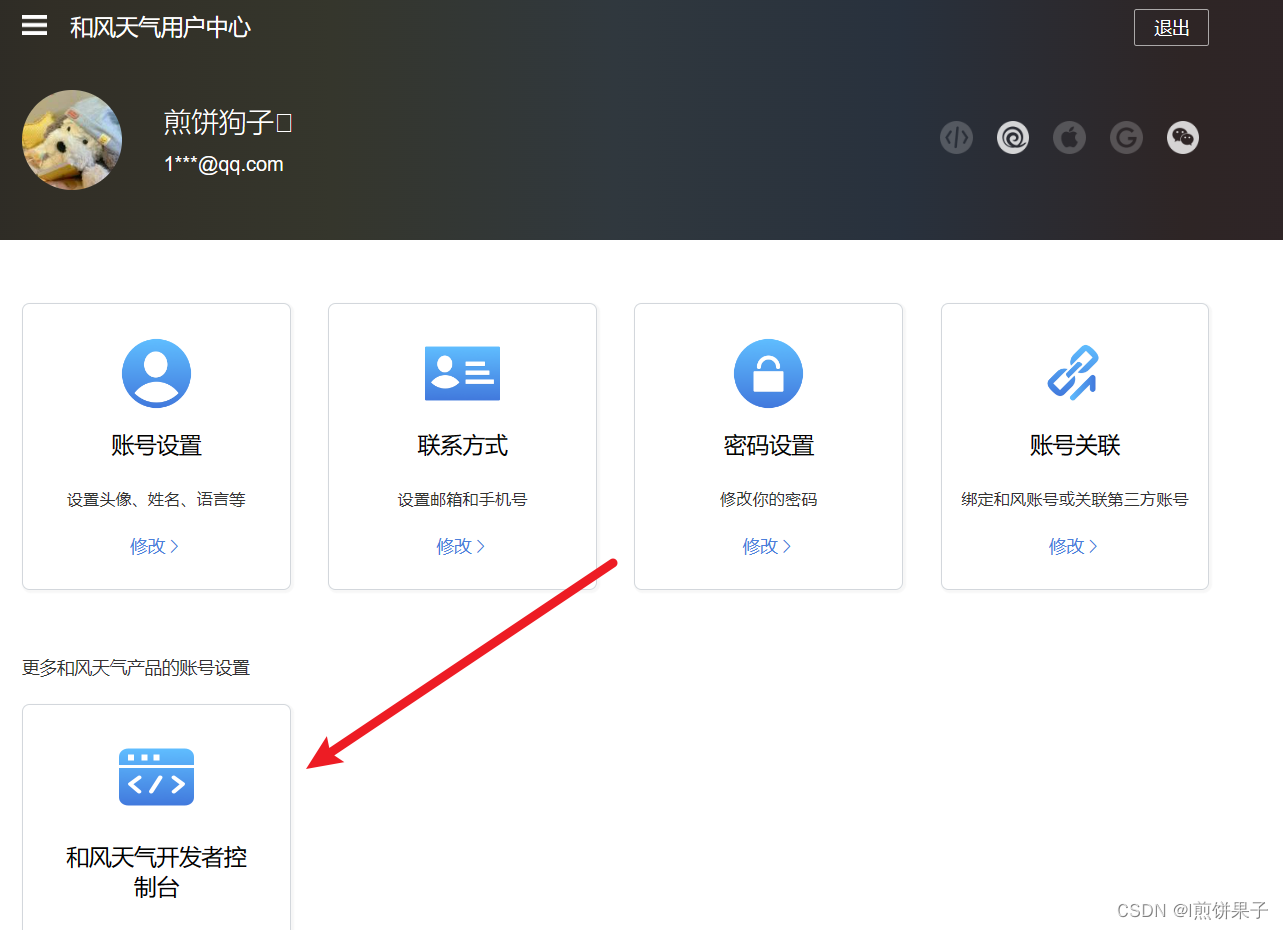Click the 账号设置 person icon
This screenshot has width=1283, height=930.
click(x=157, y=373)
